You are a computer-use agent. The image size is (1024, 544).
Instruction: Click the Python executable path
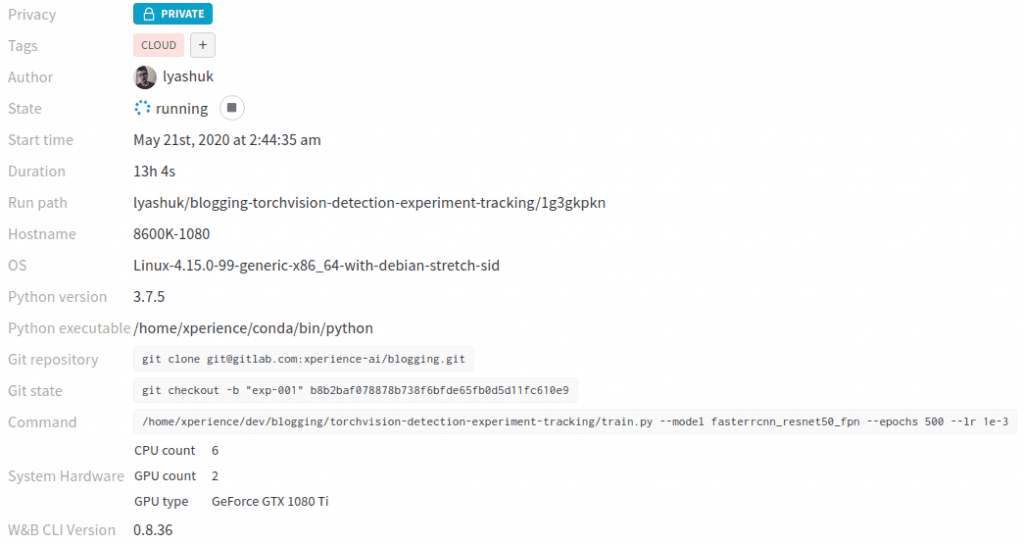tap(253, 328)
